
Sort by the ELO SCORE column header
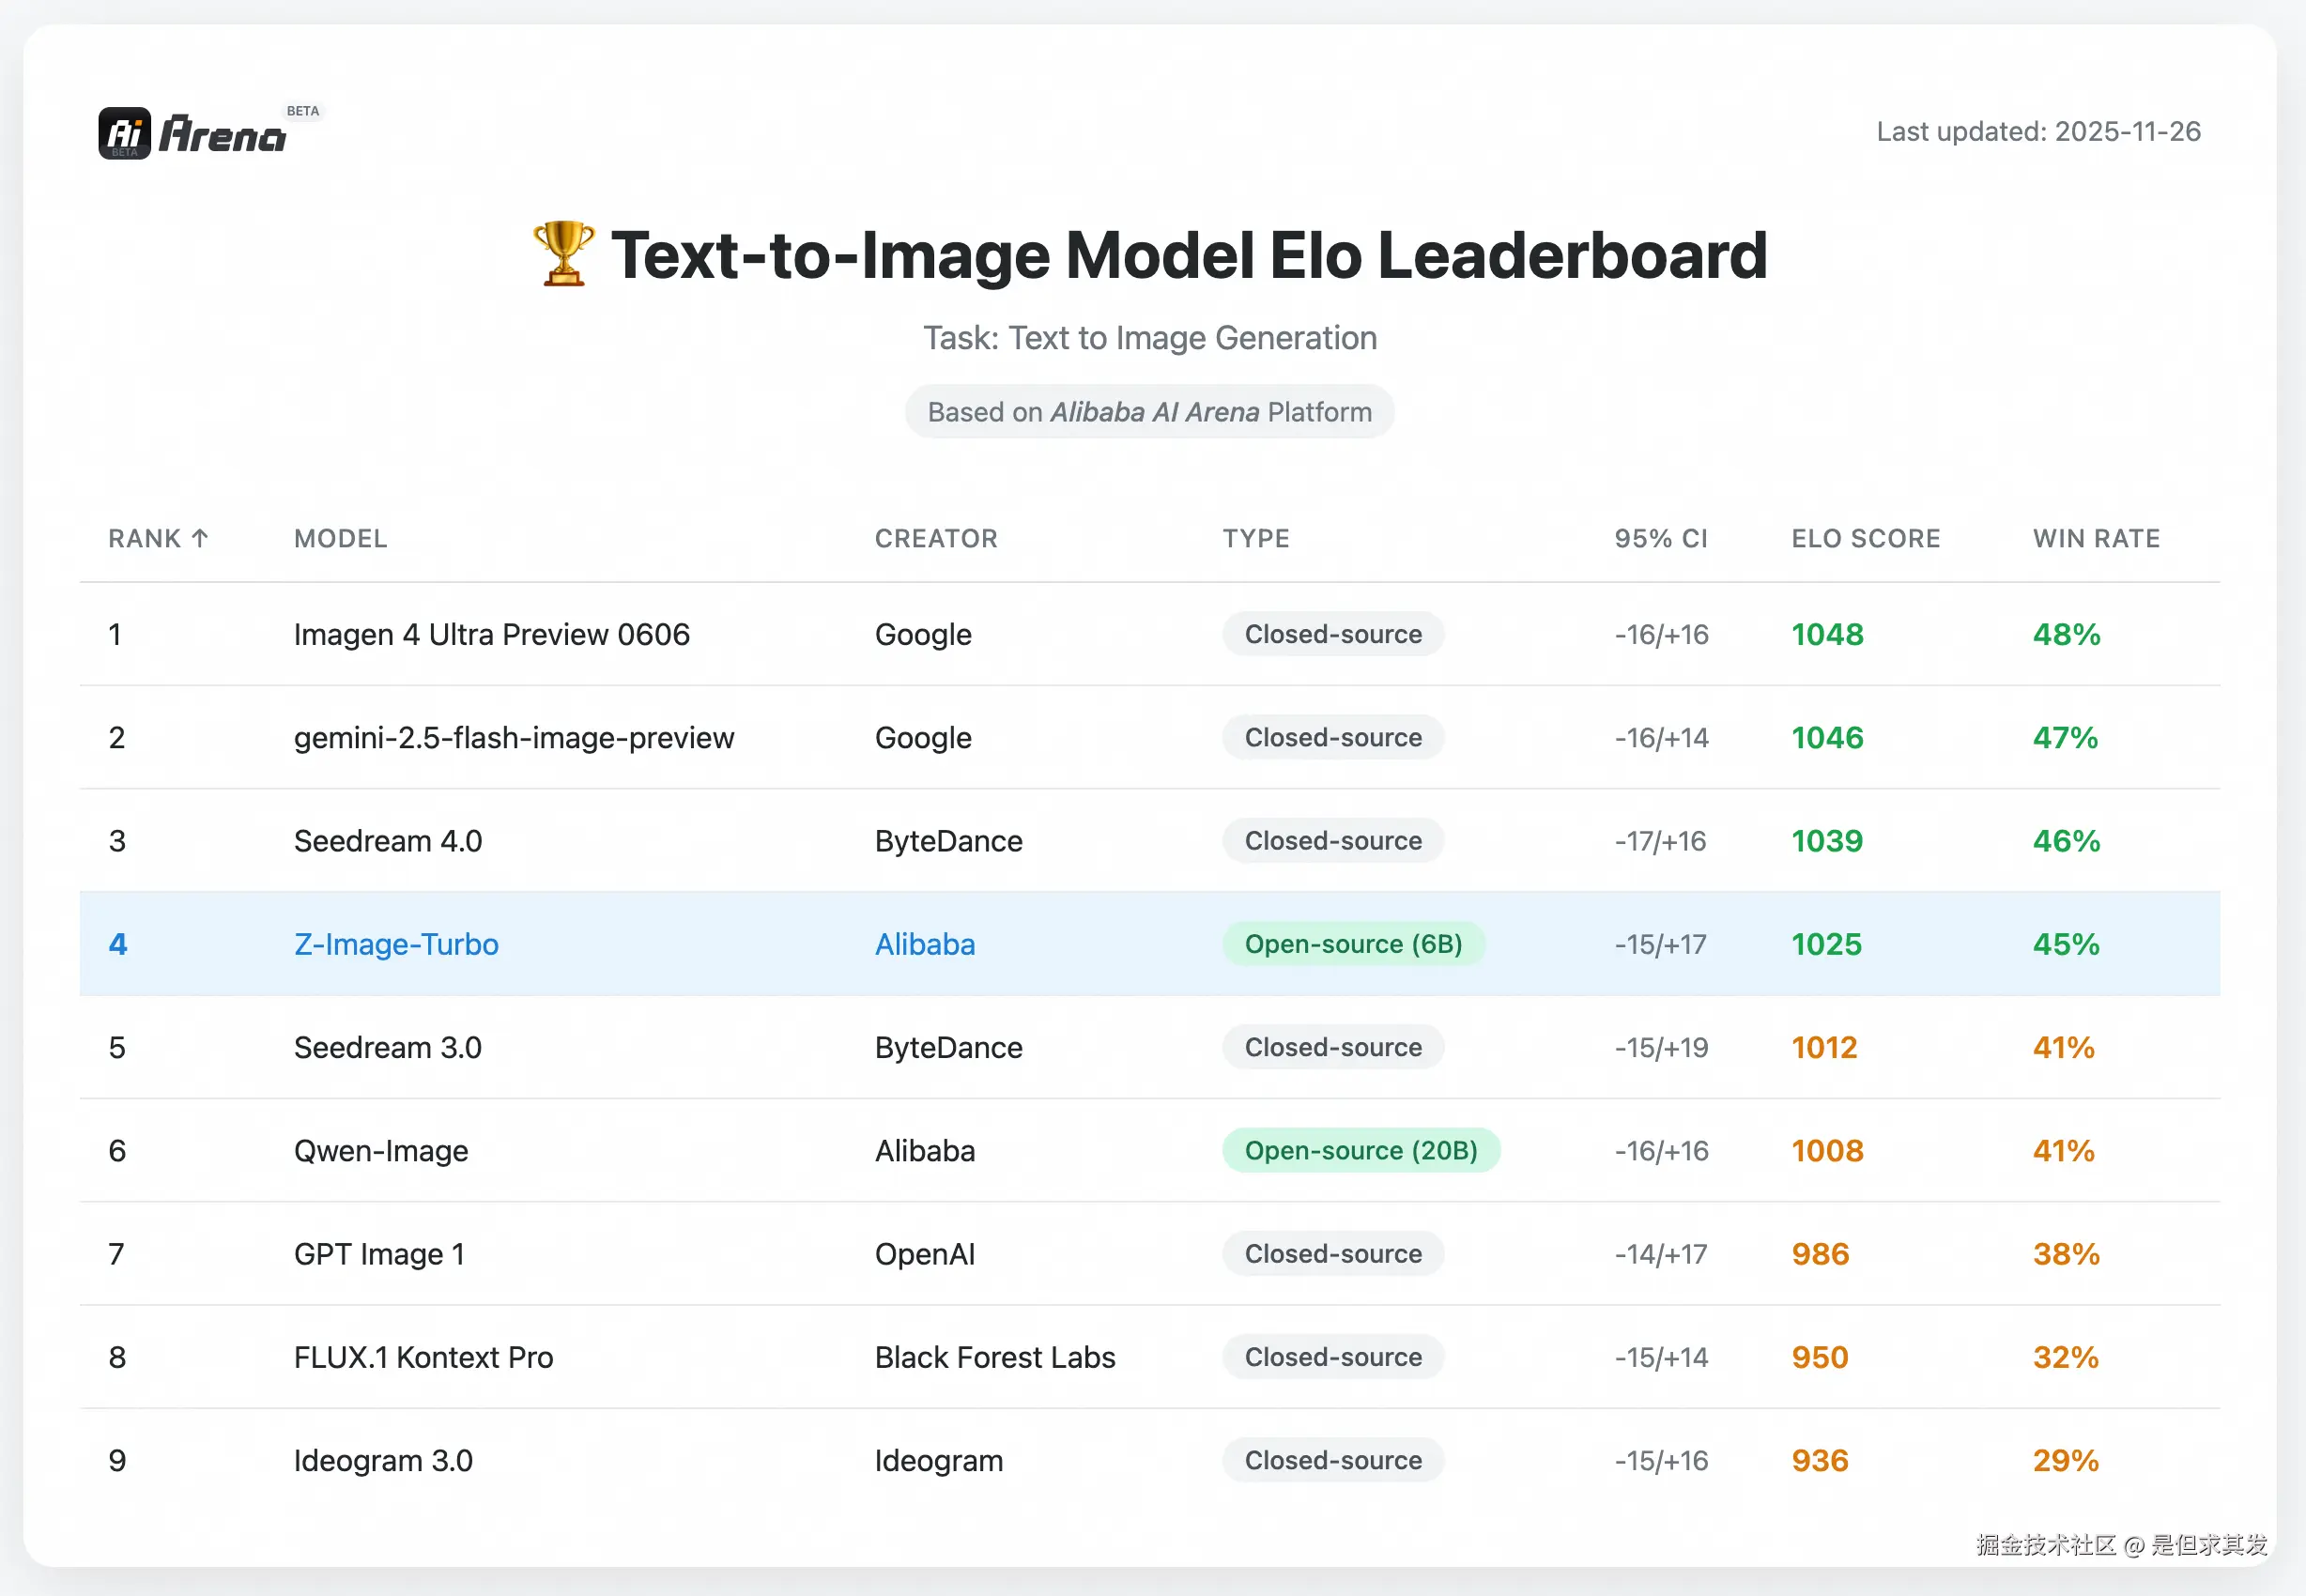tap(1865, 538)
